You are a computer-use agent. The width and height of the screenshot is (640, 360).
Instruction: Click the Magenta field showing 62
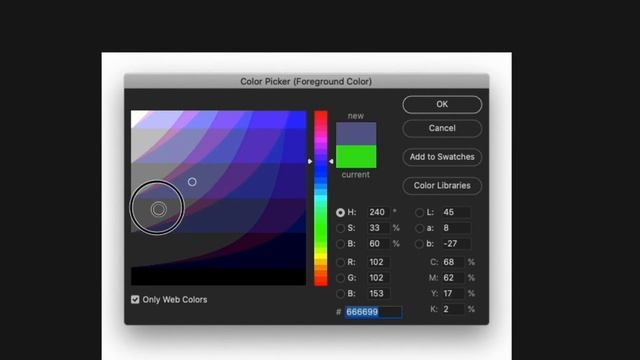(x=453, y=278)
